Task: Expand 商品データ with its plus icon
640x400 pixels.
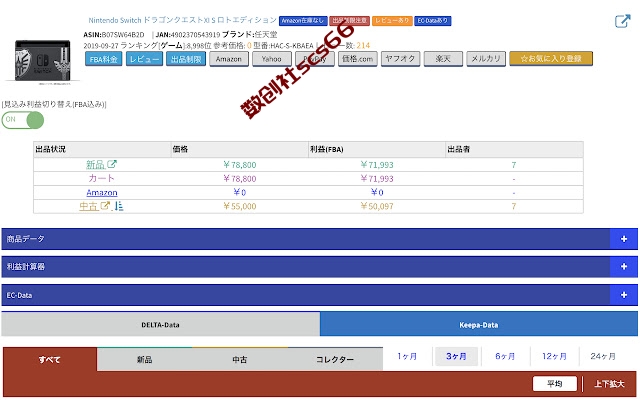Action: click(x=624, y=239)
